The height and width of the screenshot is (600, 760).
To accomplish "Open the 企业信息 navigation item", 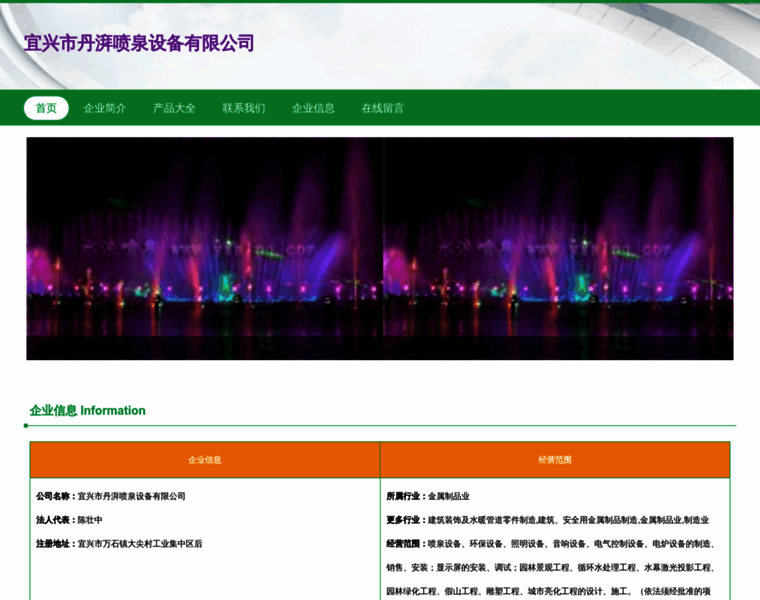I will pyautogui.click(x=313, y=108).
